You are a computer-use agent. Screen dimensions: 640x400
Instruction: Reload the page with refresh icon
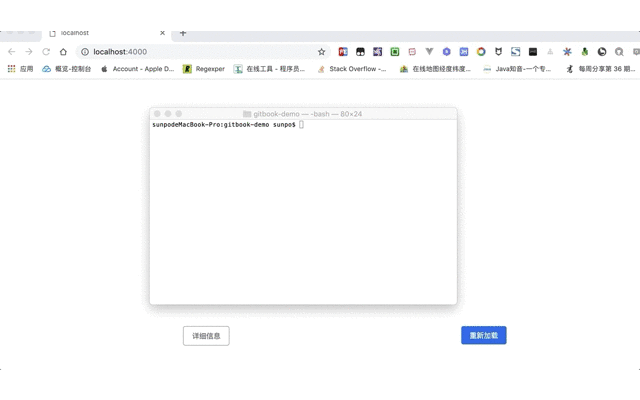point(46,51)
